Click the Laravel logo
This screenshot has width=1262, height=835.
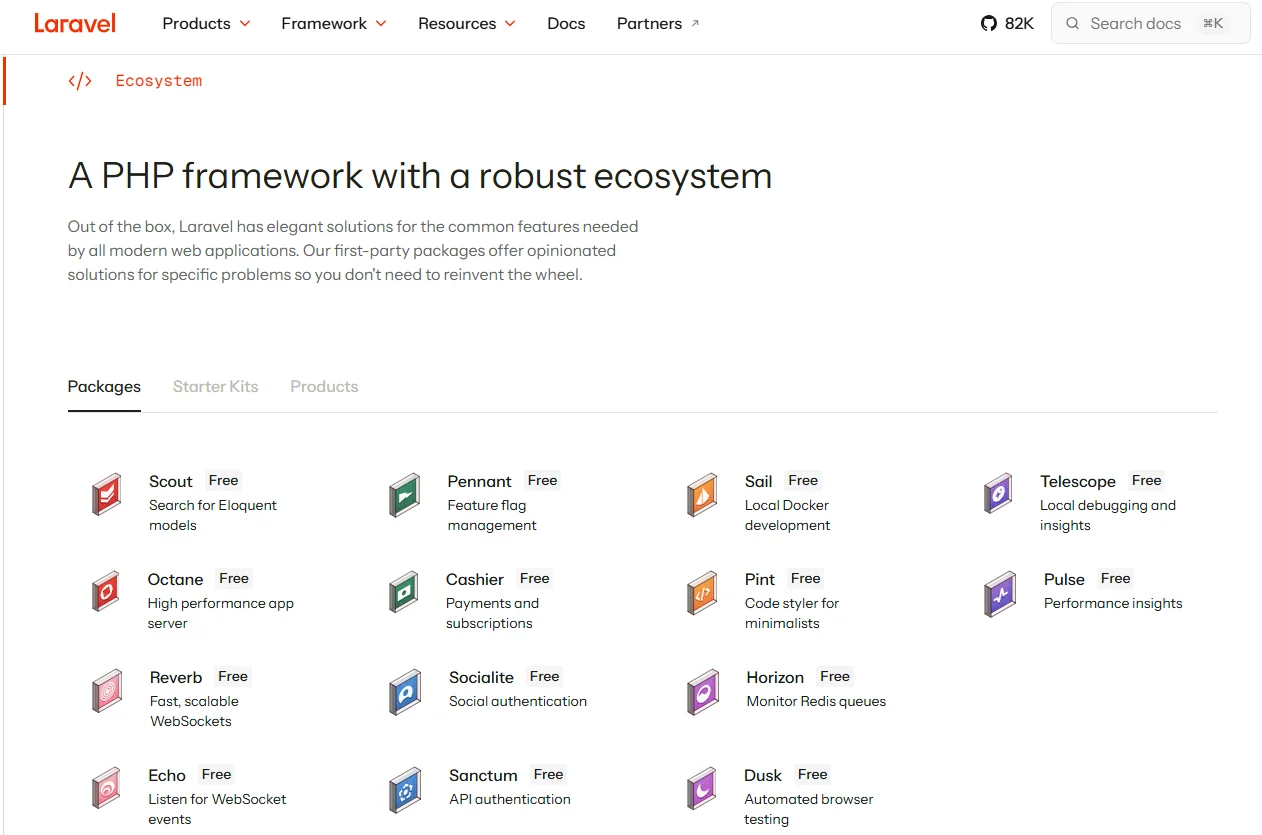(x=75, y=23)
